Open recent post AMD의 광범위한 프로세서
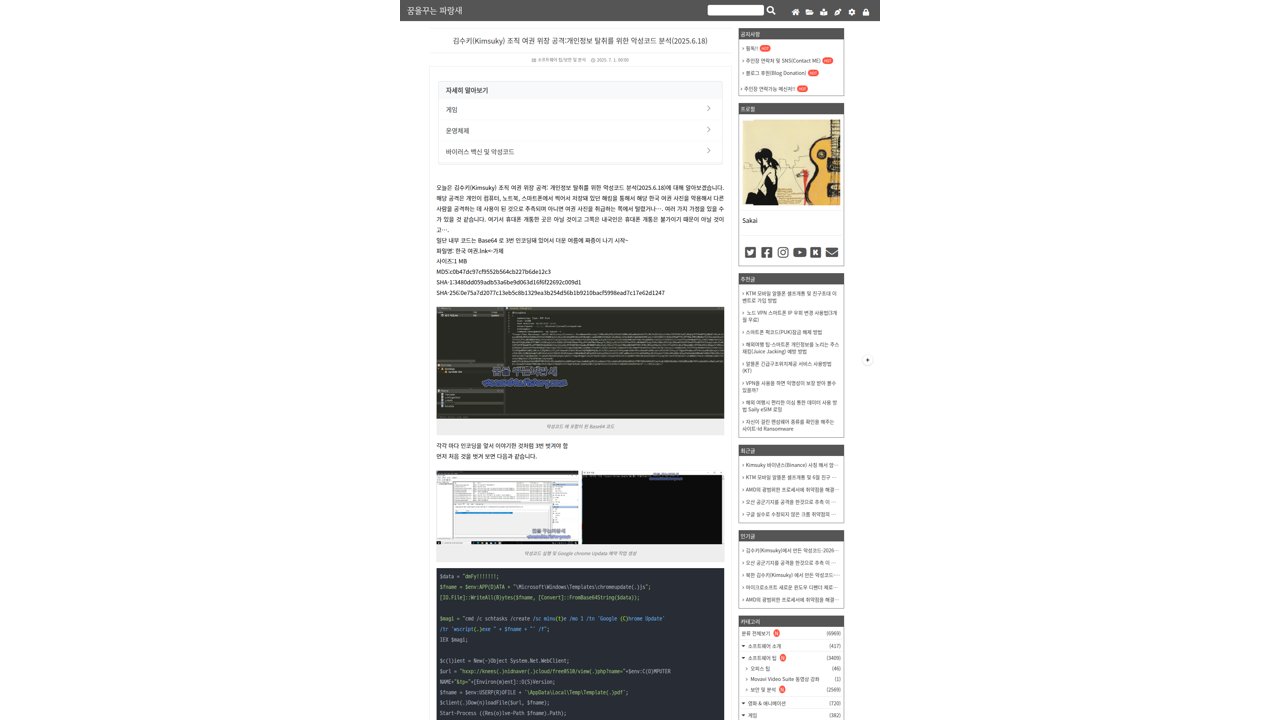Viewport: 1280px width, 720px height. click(x=790, y=489)
